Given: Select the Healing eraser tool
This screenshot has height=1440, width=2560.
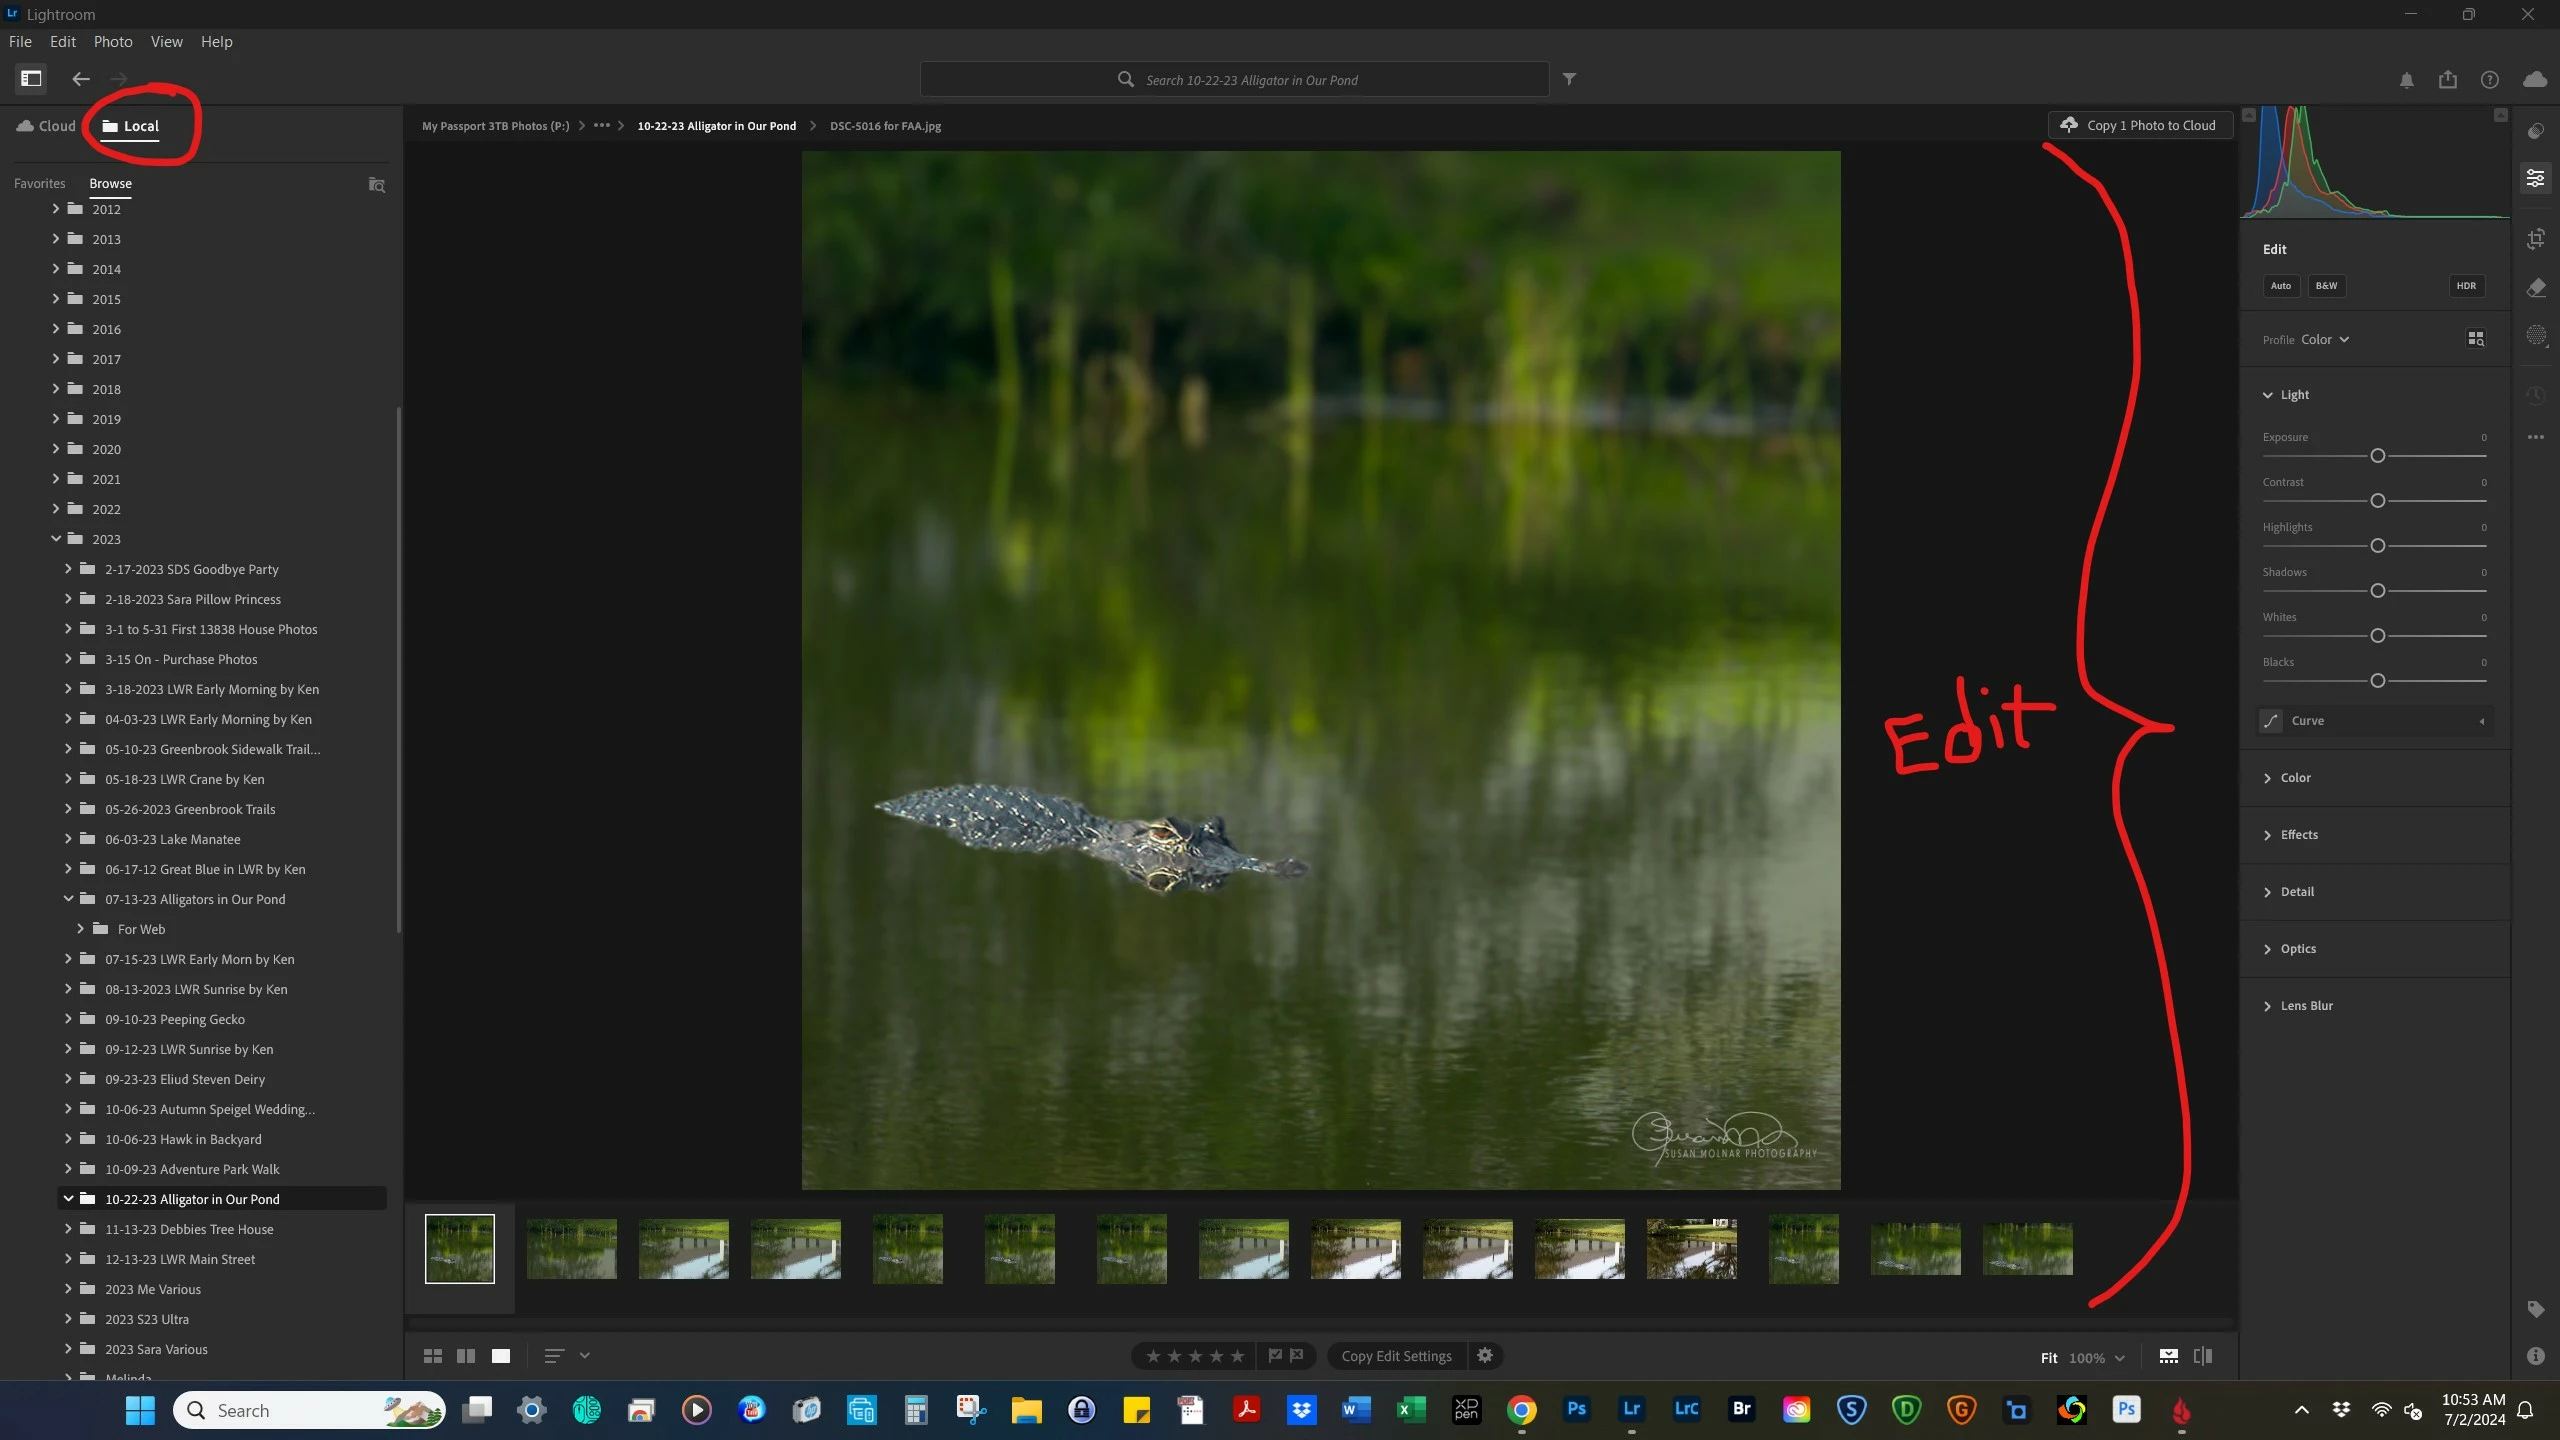Looking at the screenshot, I should (x=2536, y=288).
